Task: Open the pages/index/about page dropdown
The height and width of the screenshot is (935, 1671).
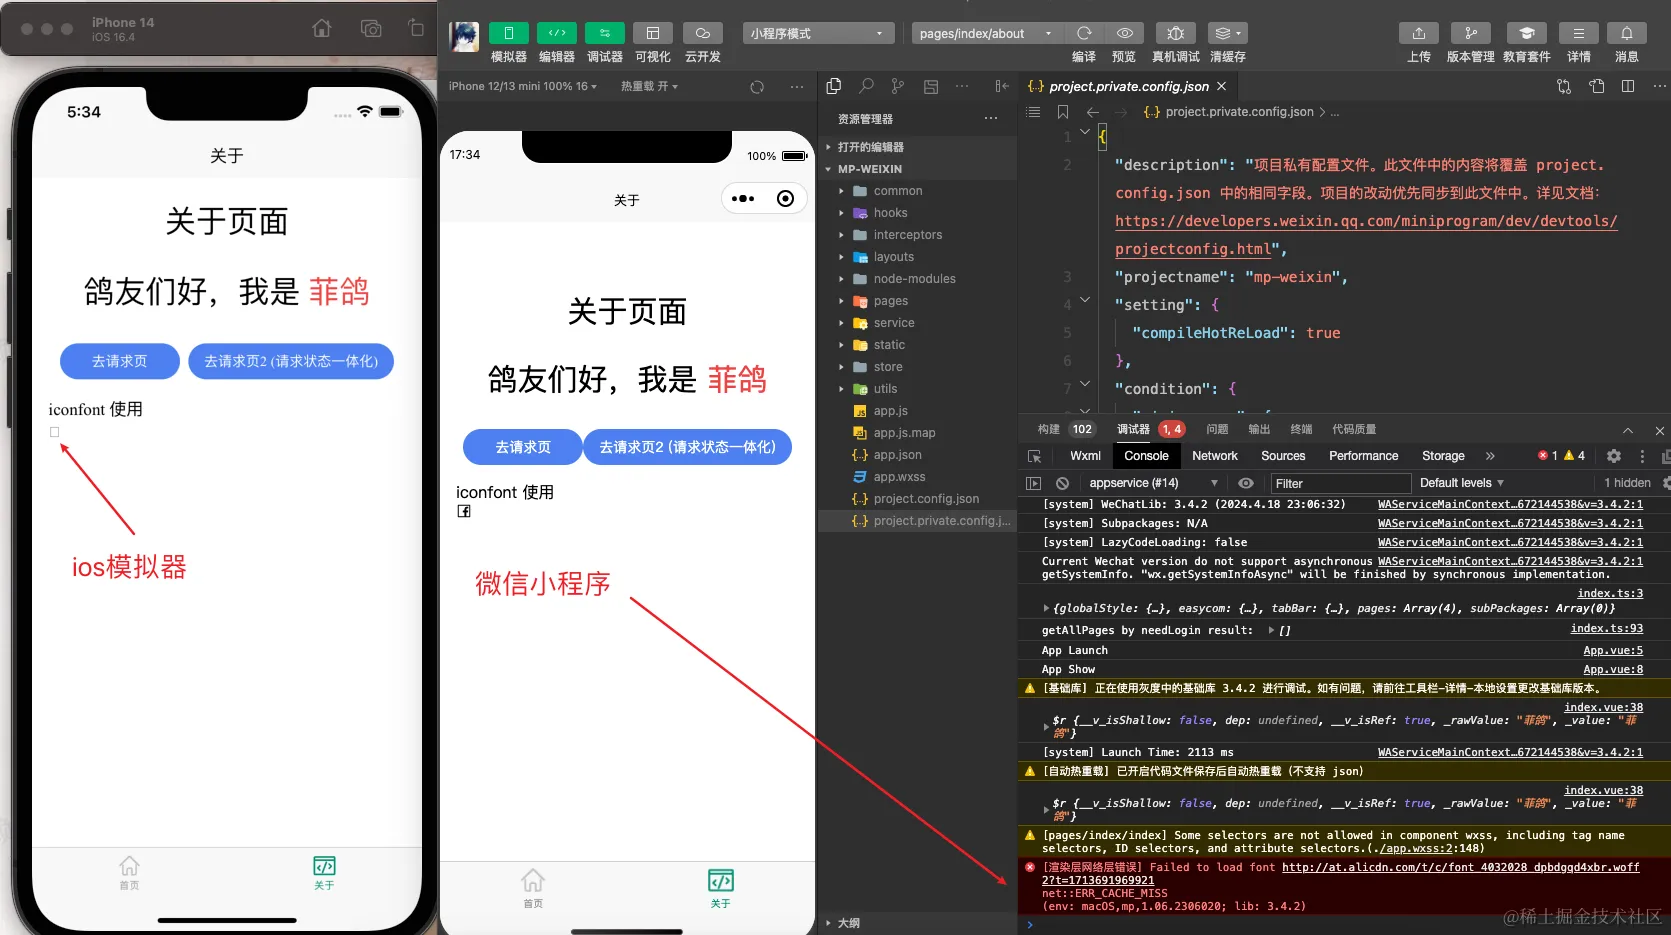Action: pyautogui.click(x=986, y=33)
